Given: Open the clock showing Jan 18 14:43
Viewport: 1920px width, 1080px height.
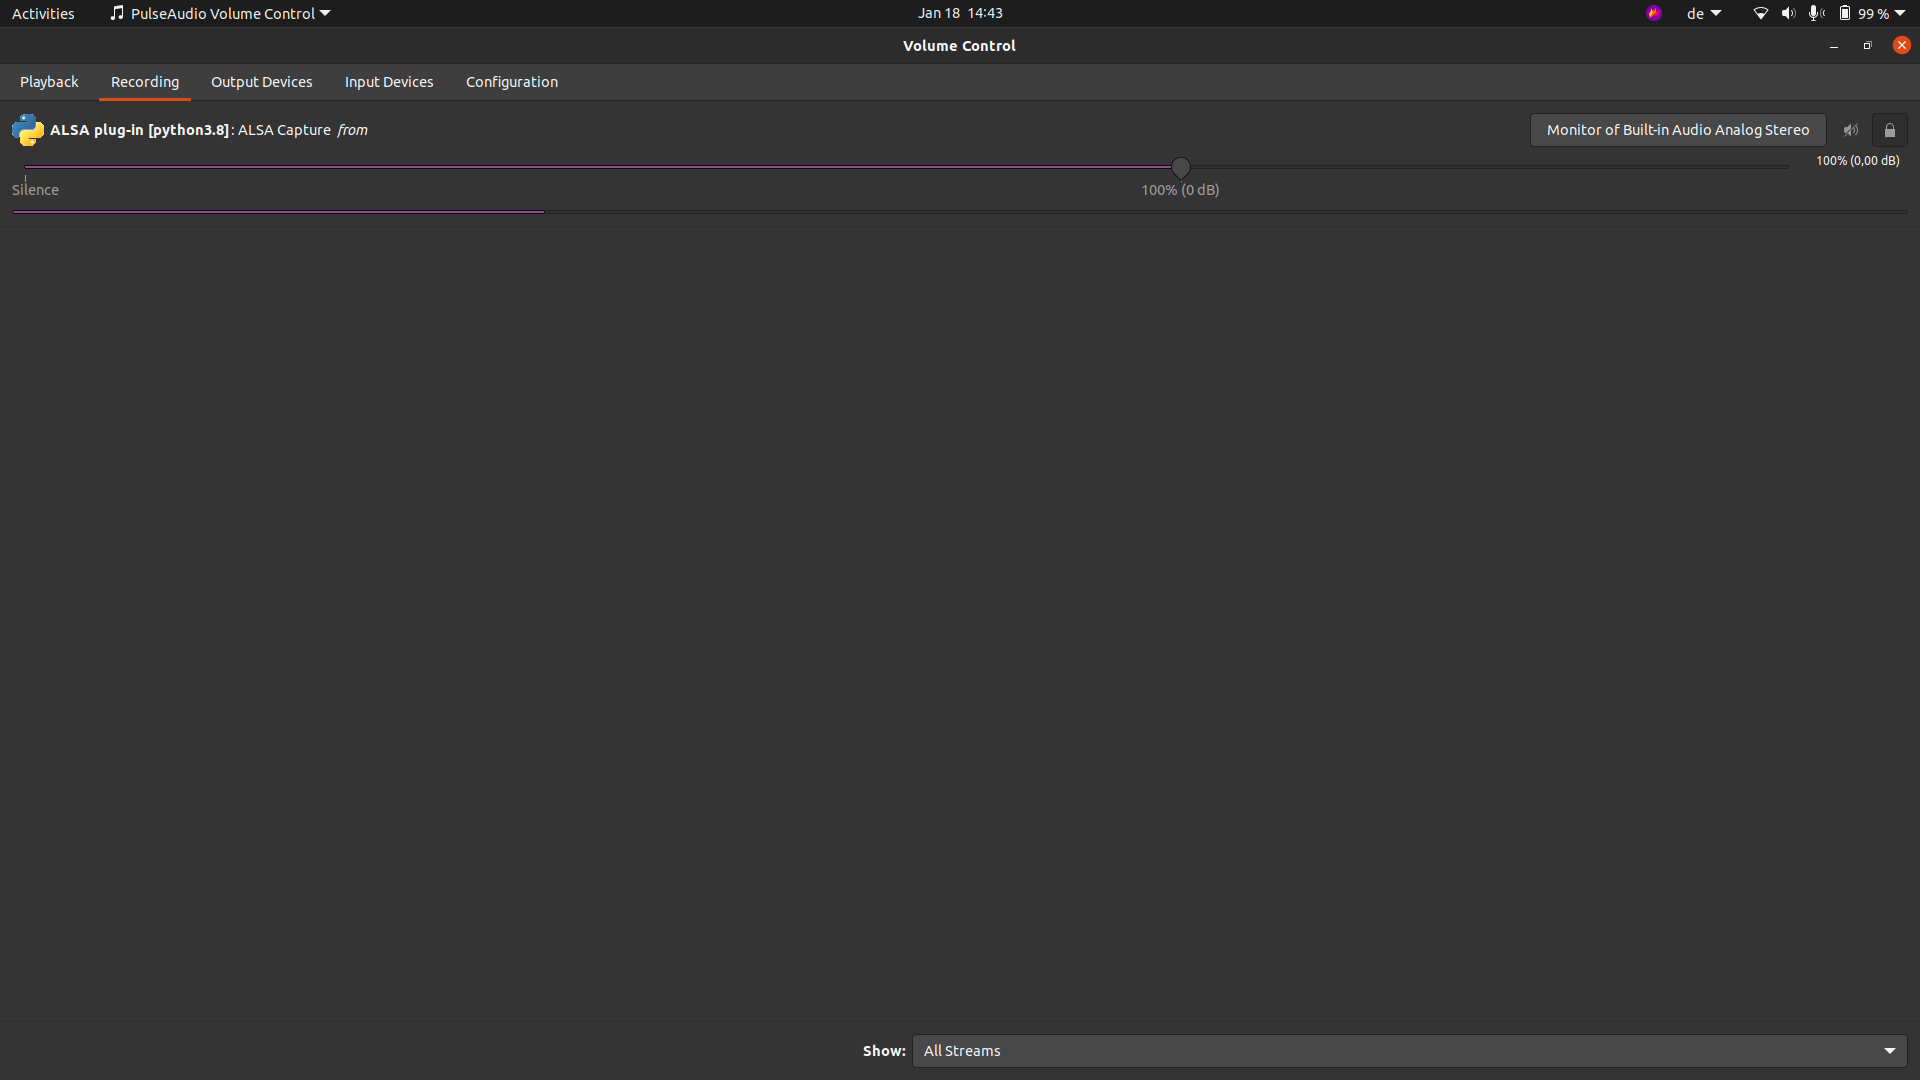Looking at the screenshot, I should pyautogui.click(x=960, y=13).
